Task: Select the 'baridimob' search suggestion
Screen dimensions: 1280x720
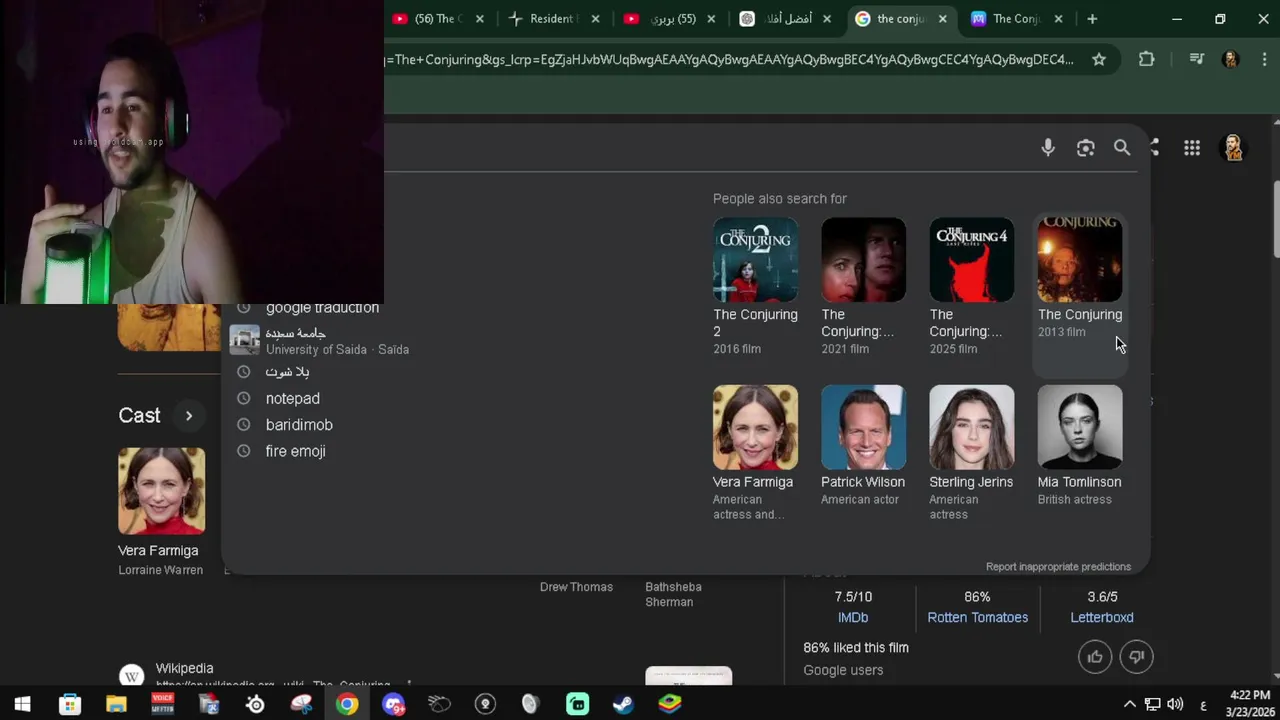Action: click(299, 425)
